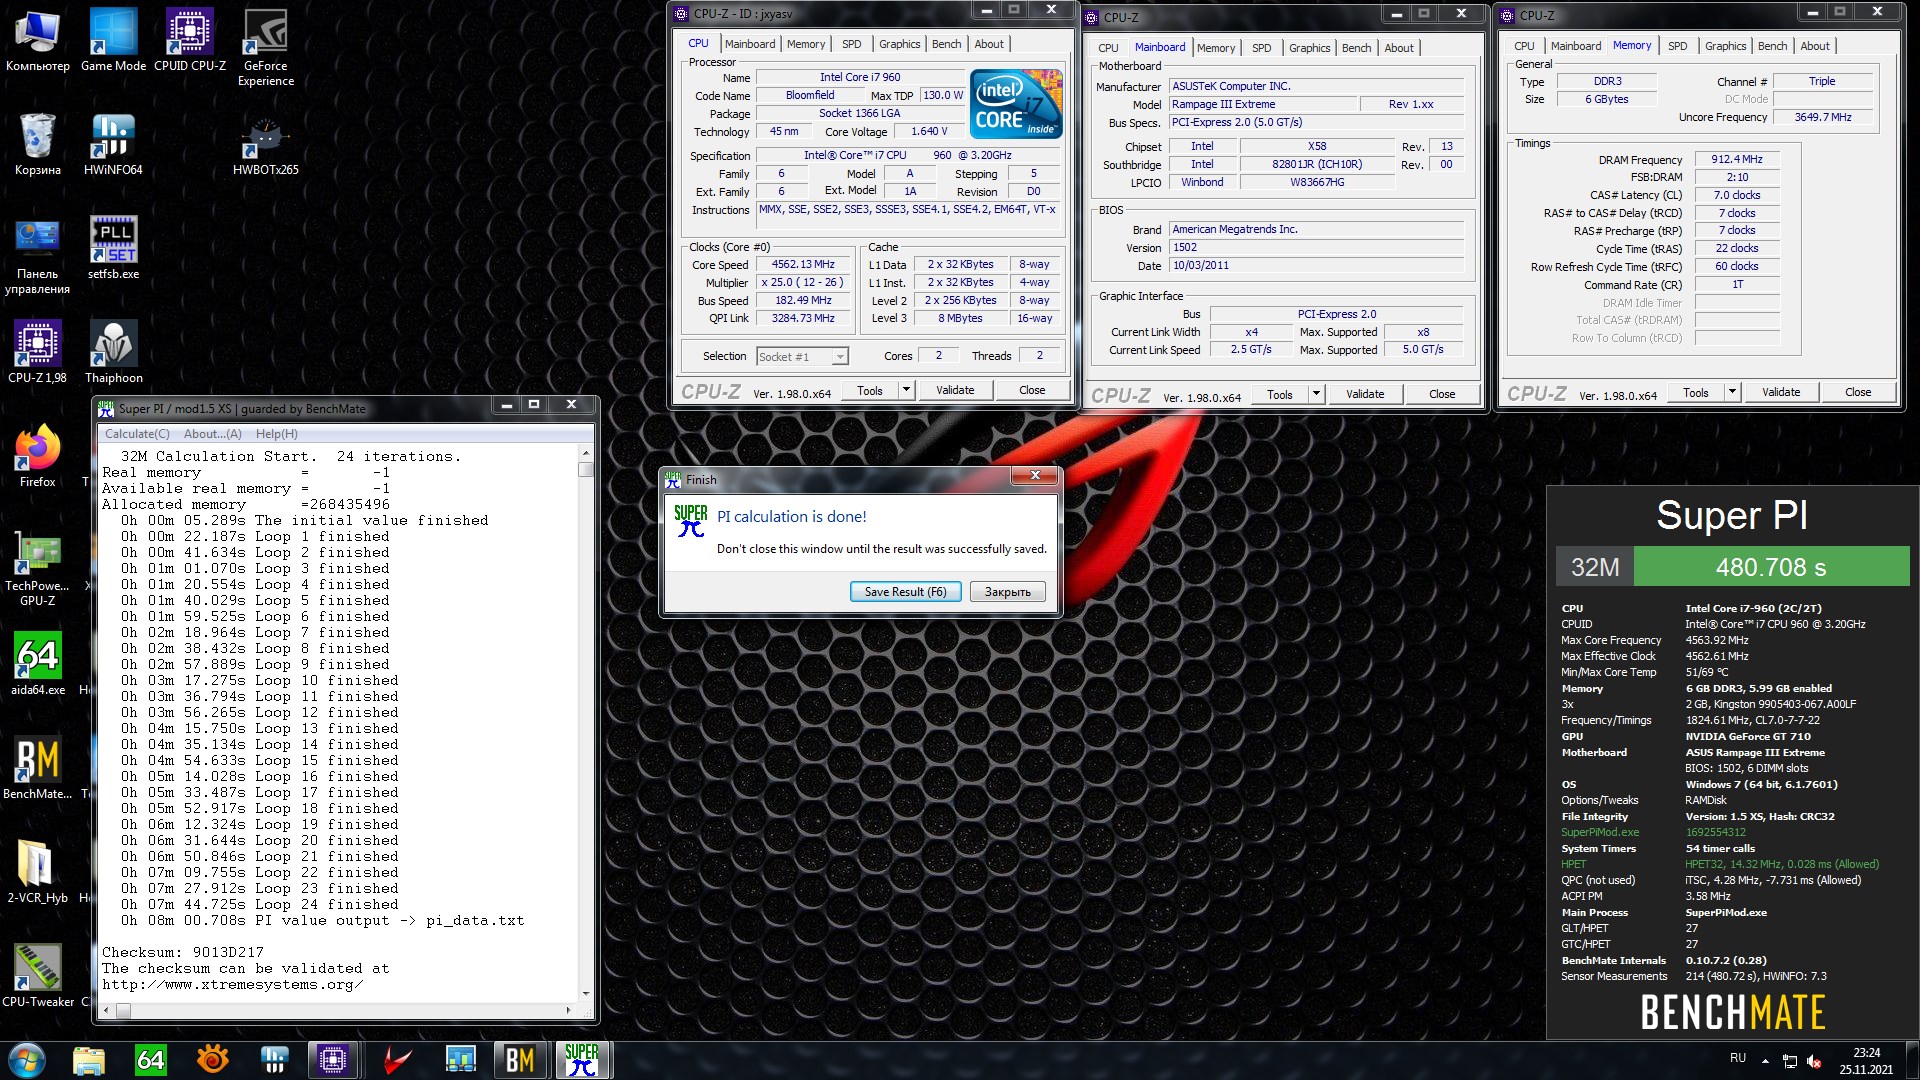Launch HWiNFO64 desktop shortcut
This screenshot has width=1920, height=1080.
point(113,144)
